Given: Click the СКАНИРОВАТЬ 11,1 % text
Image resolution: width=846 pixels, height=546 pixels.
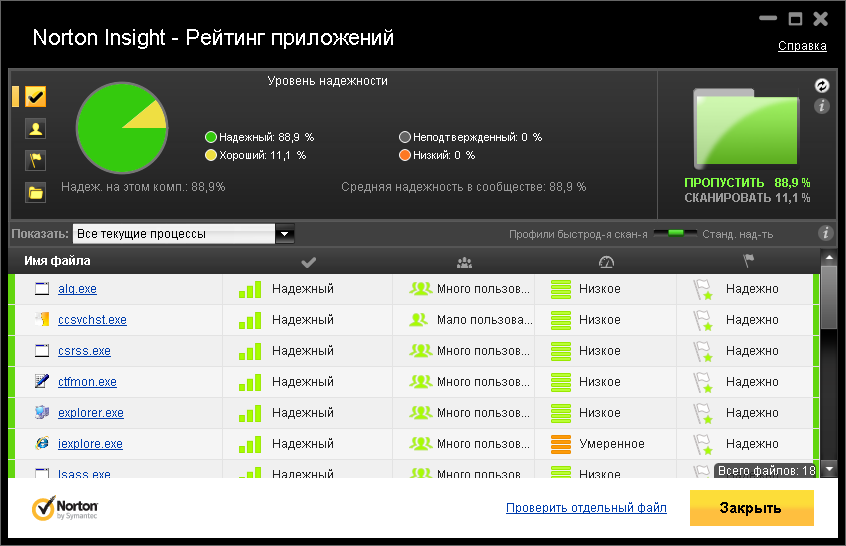Looking at the screenshot, I should click(747, 198).
